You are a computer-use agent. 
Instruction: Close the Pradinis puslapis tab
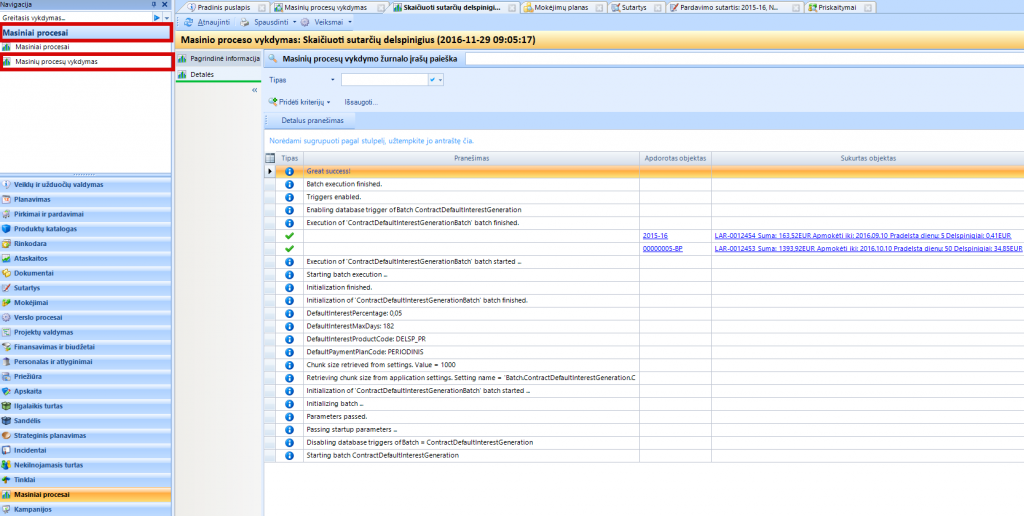coord(262,8)
